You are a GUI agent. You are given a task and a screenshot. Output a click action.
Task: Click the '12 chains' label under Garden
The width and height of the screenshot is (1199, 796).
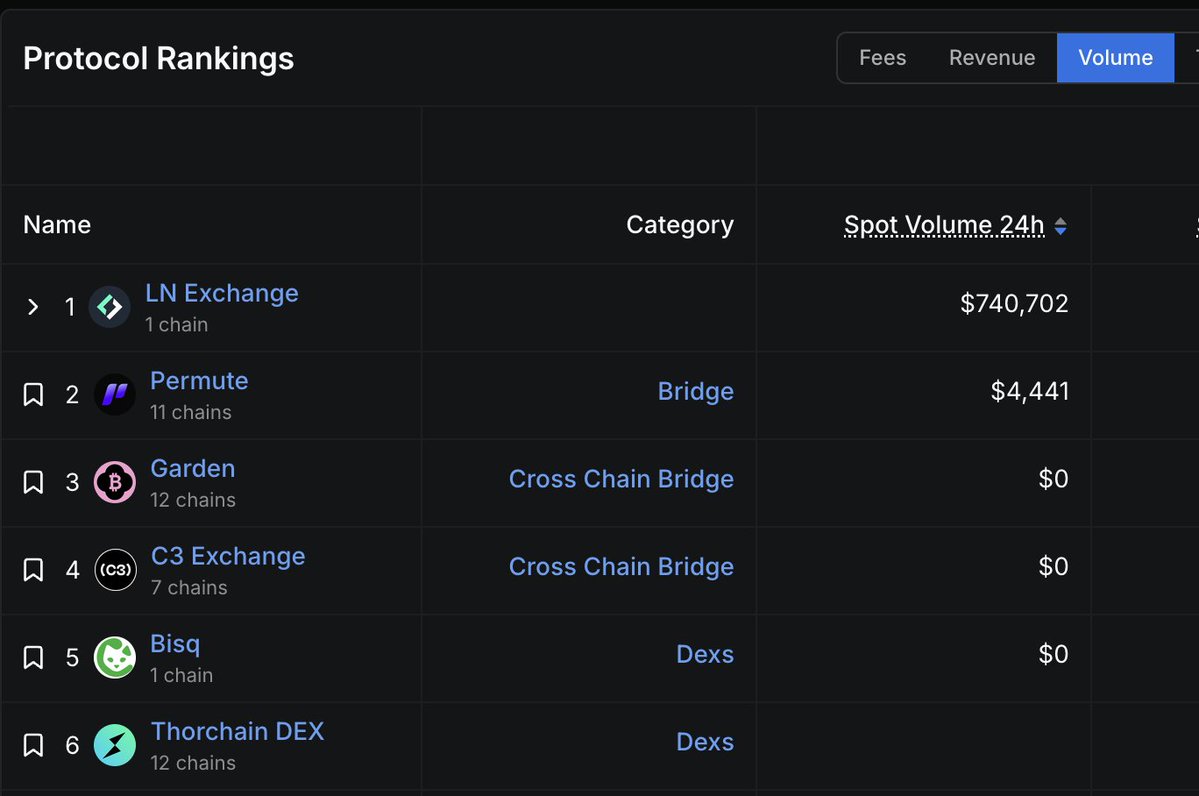click(x=193, y=500)
